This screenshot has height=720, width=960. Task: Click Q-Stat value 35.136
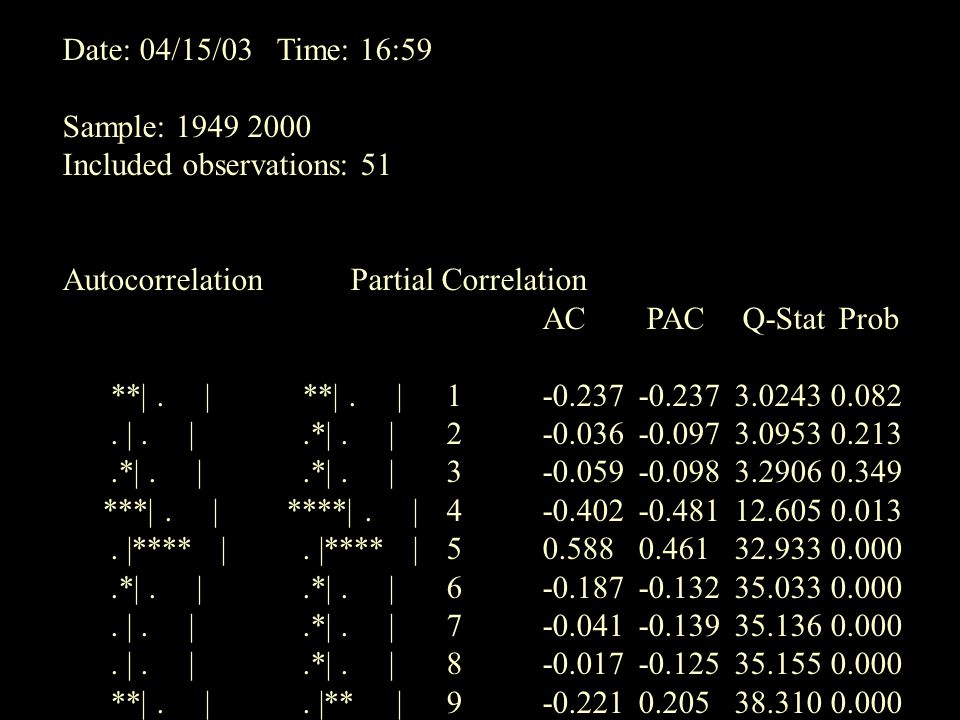point(778,626)
